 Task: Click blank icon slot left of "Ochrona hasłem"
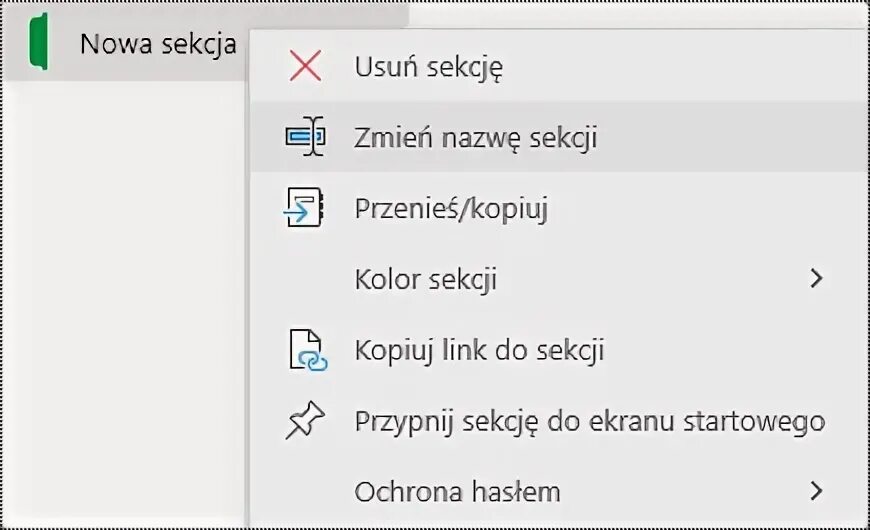point(304,492)
